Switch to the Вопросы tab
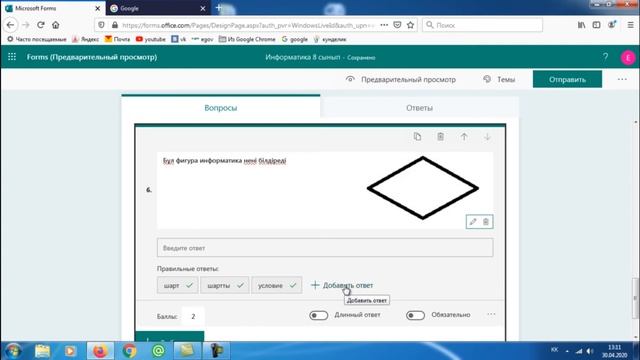The height and width of the screenshot is (360, 640). [x=221, y=108]
